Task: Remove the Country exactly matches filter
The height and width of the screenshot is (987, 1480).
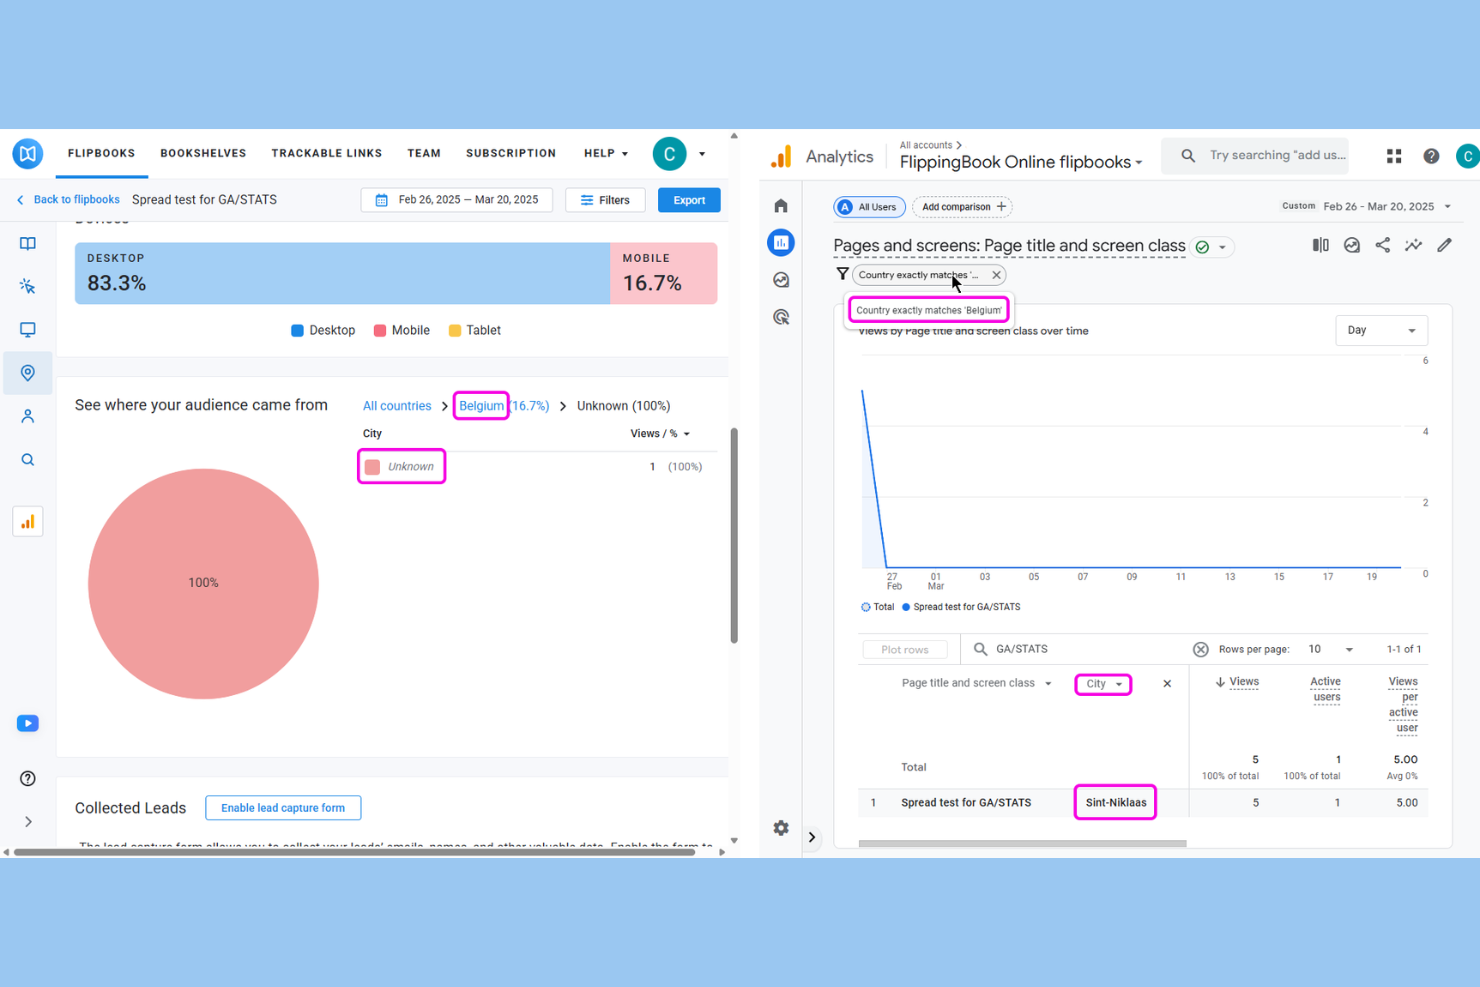Action: (x=996, y=275)
